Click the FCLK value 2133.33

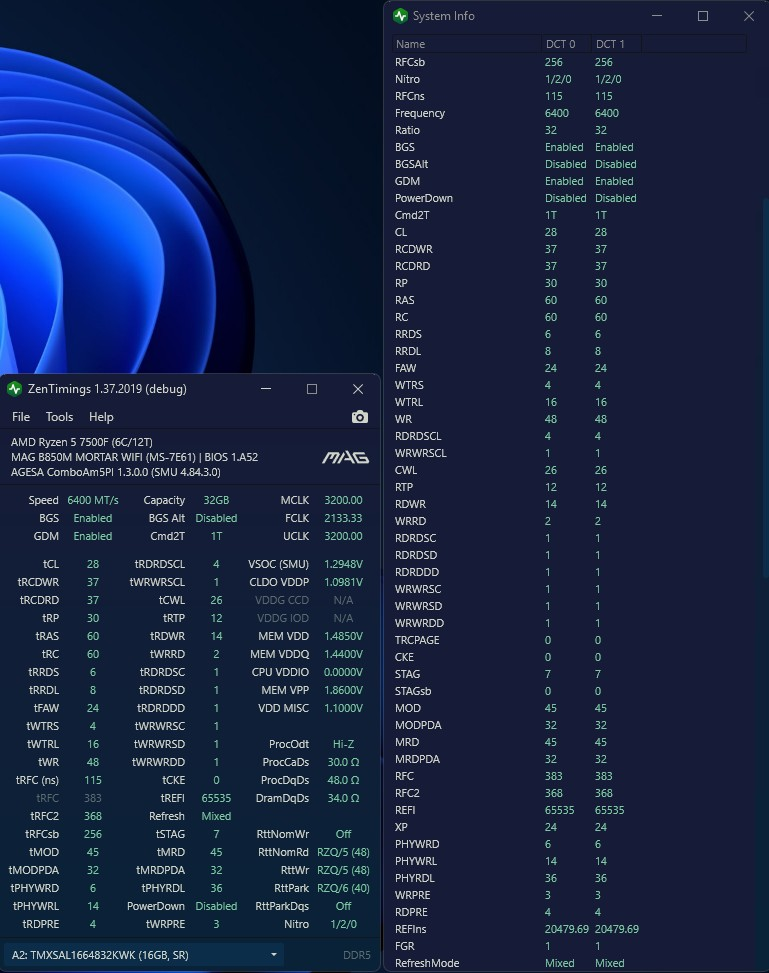coord(343,518)
